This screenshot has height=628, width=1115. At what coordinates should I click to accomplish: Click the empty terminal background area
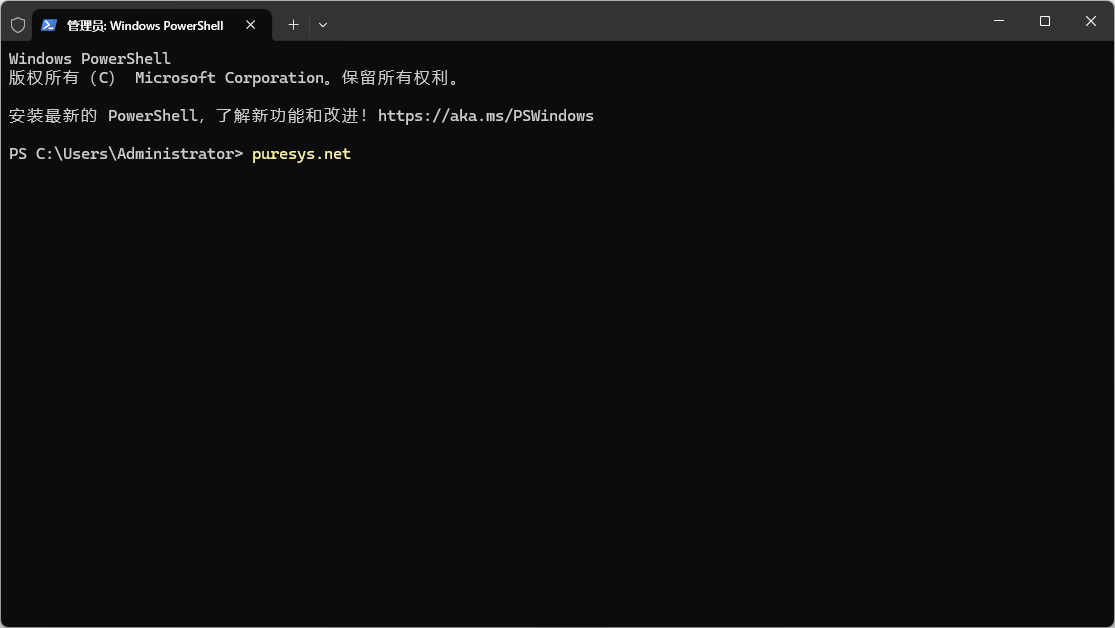(550, 400)
